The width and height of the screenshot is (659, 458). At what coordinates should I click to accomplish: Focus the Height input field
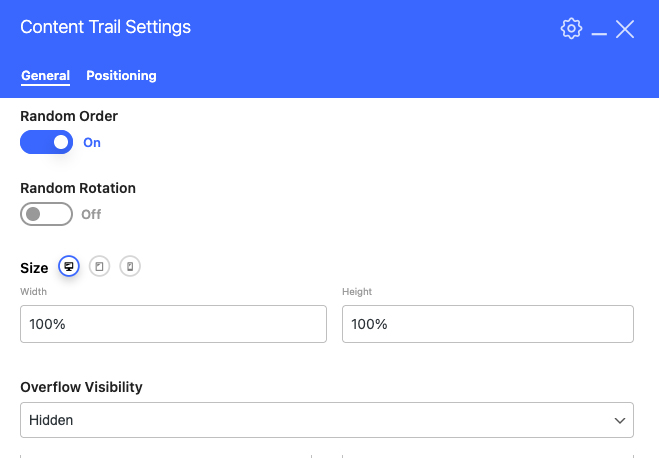pyautogui.click(x=487, y=325)
